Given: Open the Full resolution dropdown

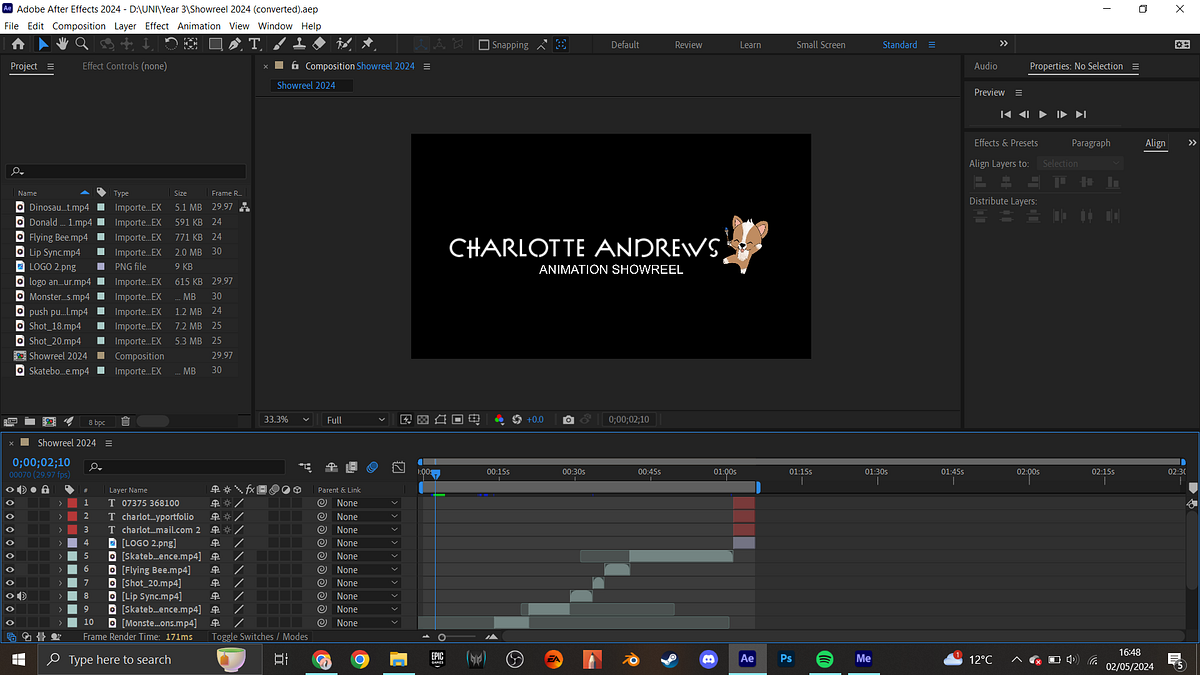Looking at the screenshot, I should 355,419.
